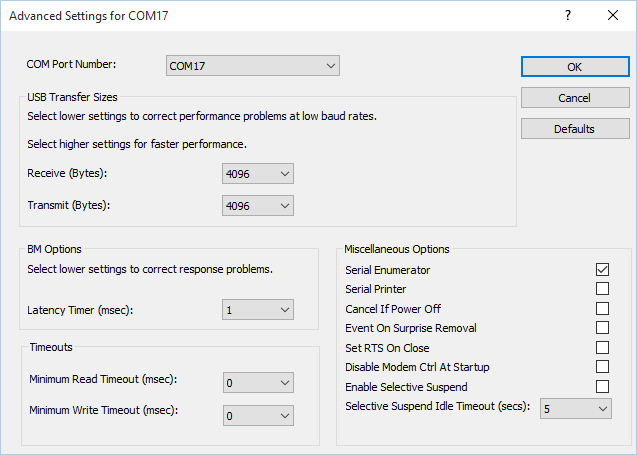
Task: Close the Advanced Settings dialog
Action: coord(613,16)
